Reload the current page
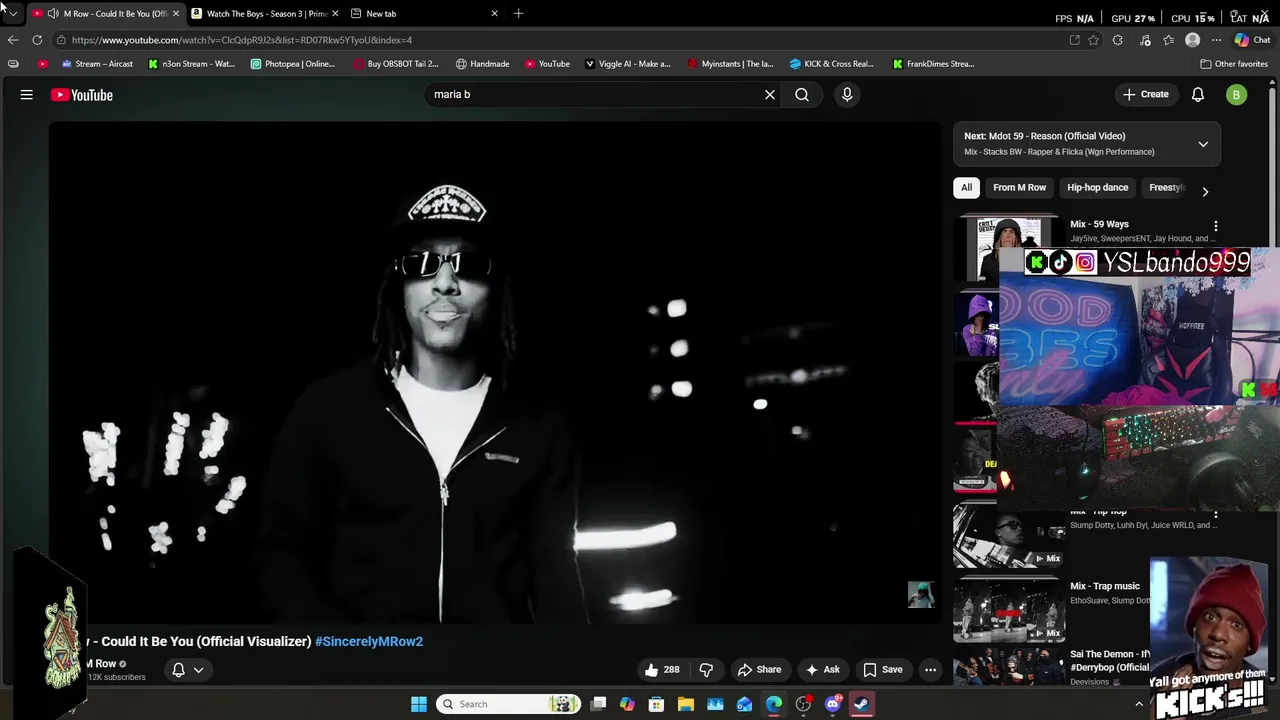1280x720 pixels. click(x=37, y=40)
